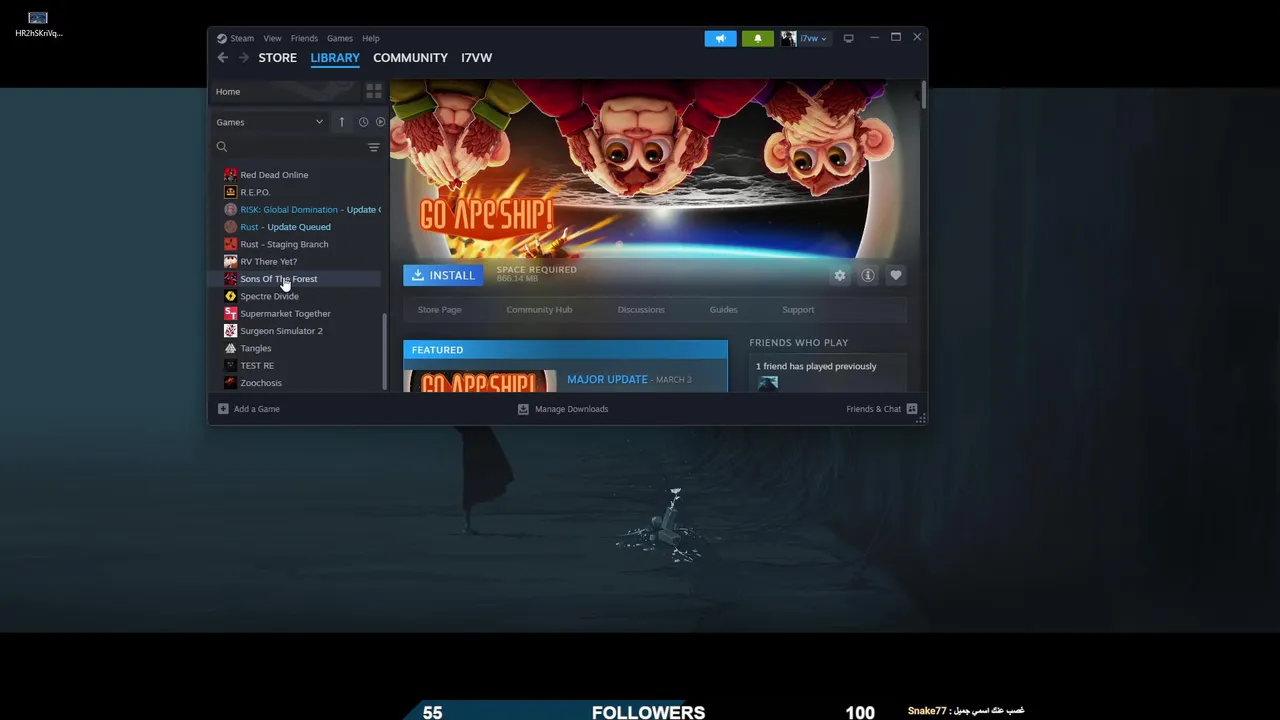Switch library to grid collections view
1280x720 pixels.
click(374, 91)
